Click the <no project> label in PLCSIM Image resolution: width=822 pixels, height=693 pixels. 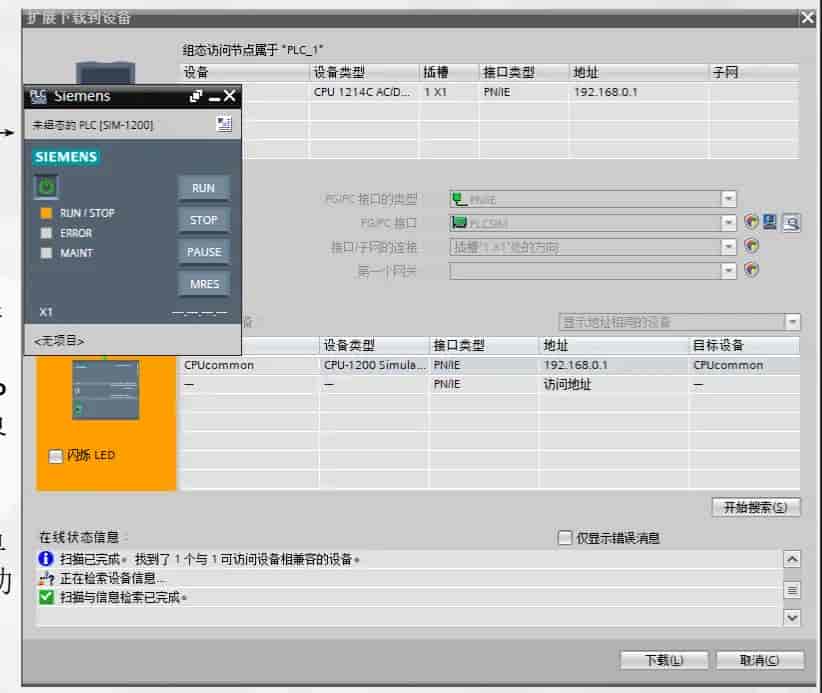[x=59, y=341]
